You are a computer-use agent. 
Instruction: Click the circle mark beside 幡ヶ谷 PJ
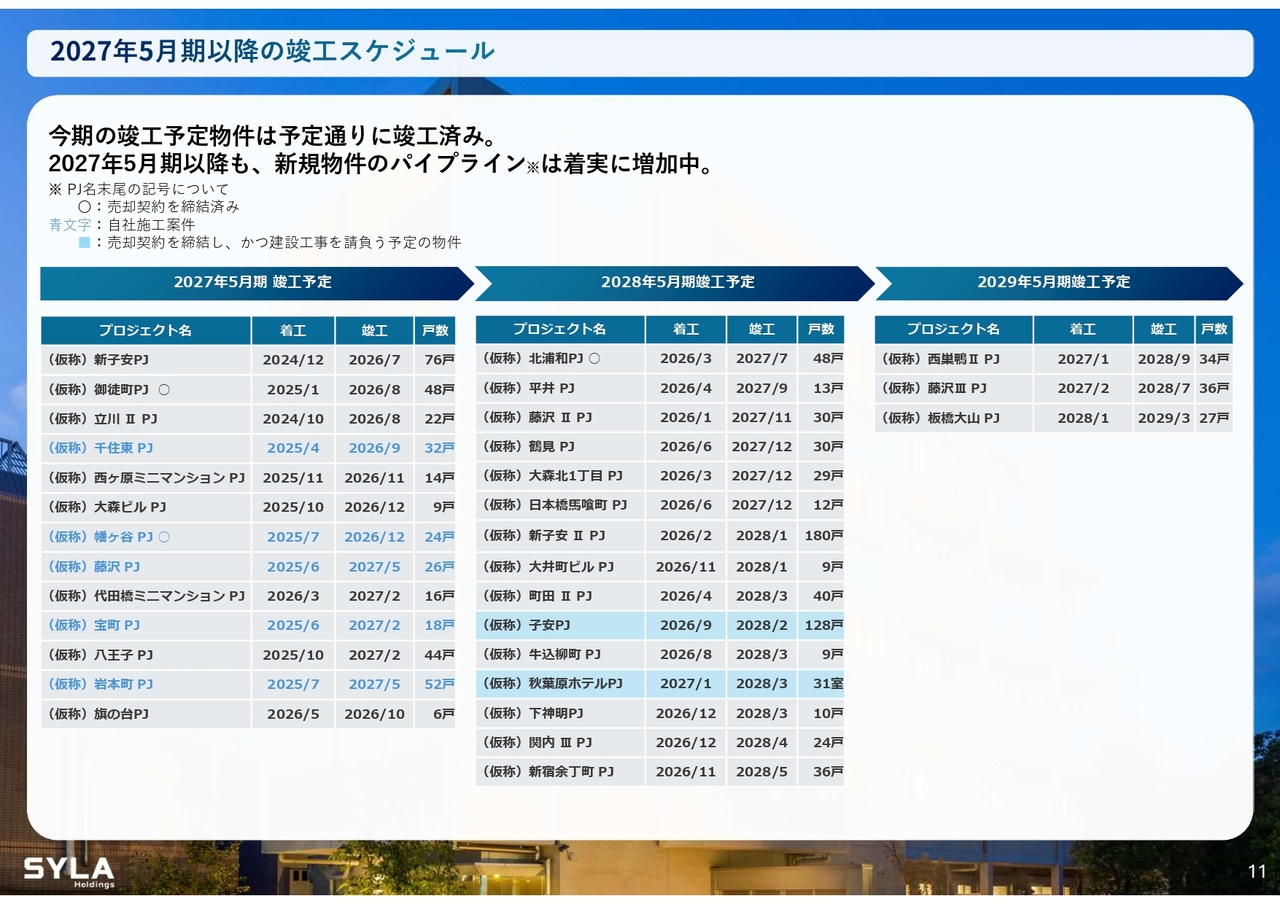coord(164,537)
